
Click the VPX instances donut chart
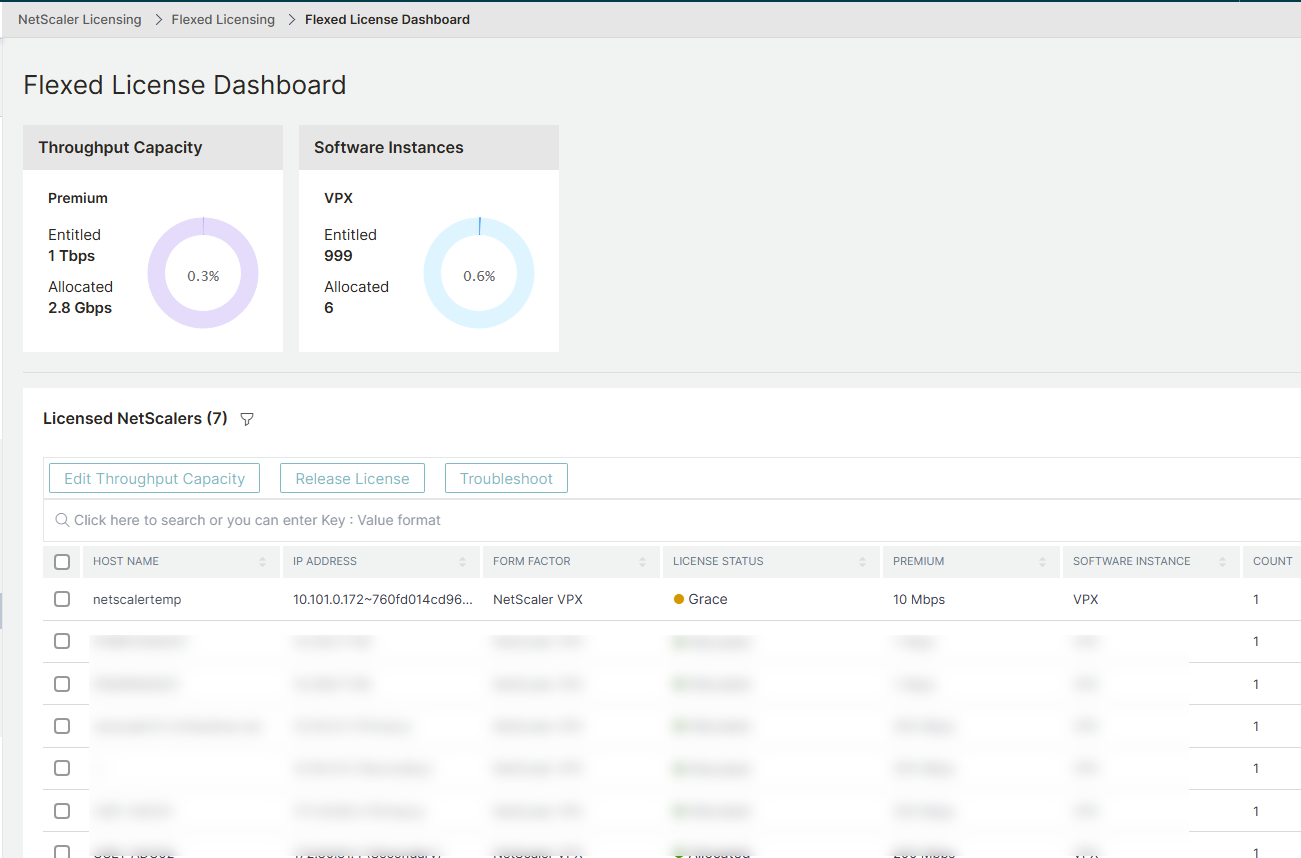[x=479, y=275]
